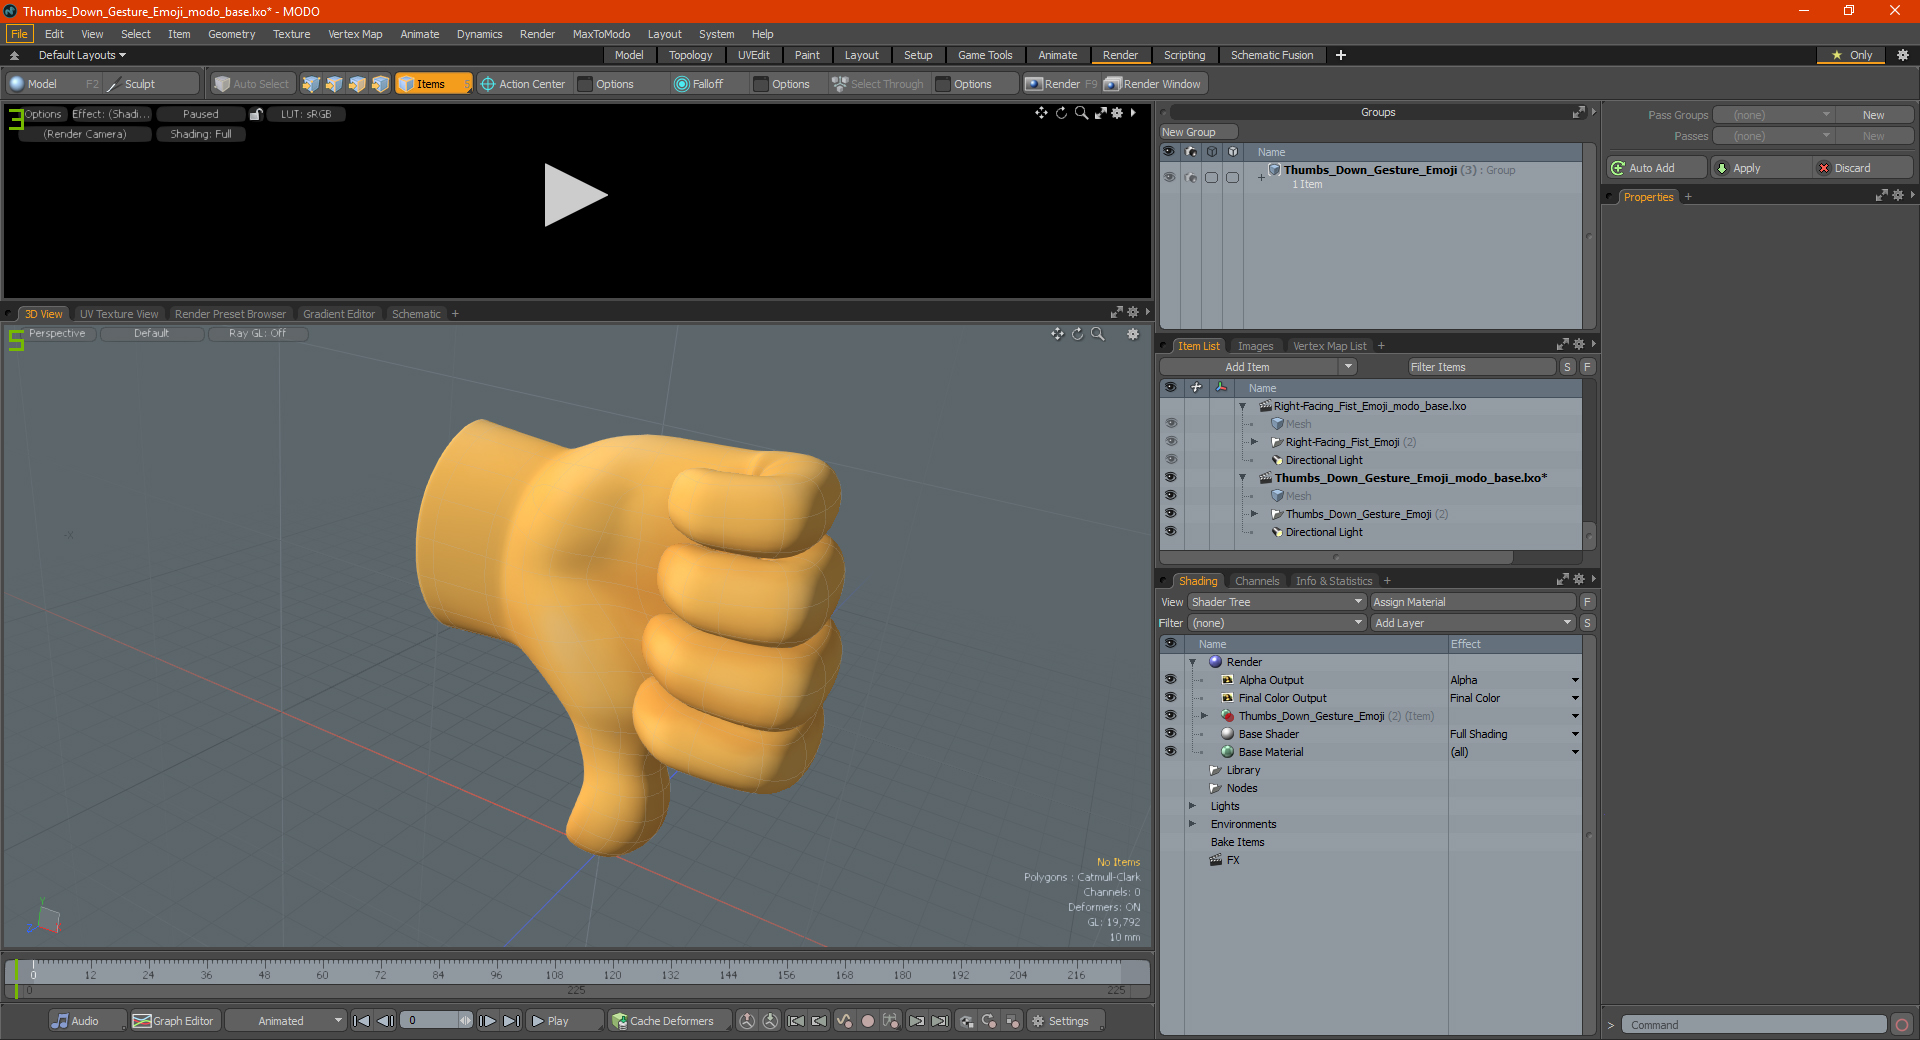
Task: Expand Lights in Shader Tree
Action: click(x=1192, y=806)
